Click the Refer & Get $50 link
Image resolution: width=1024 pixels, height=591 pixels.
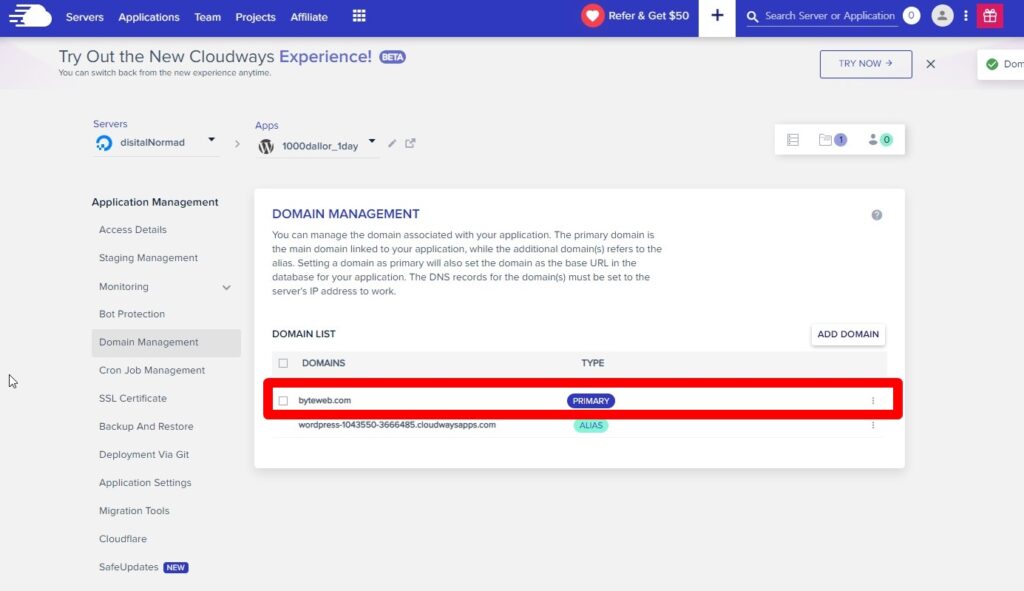648,16
